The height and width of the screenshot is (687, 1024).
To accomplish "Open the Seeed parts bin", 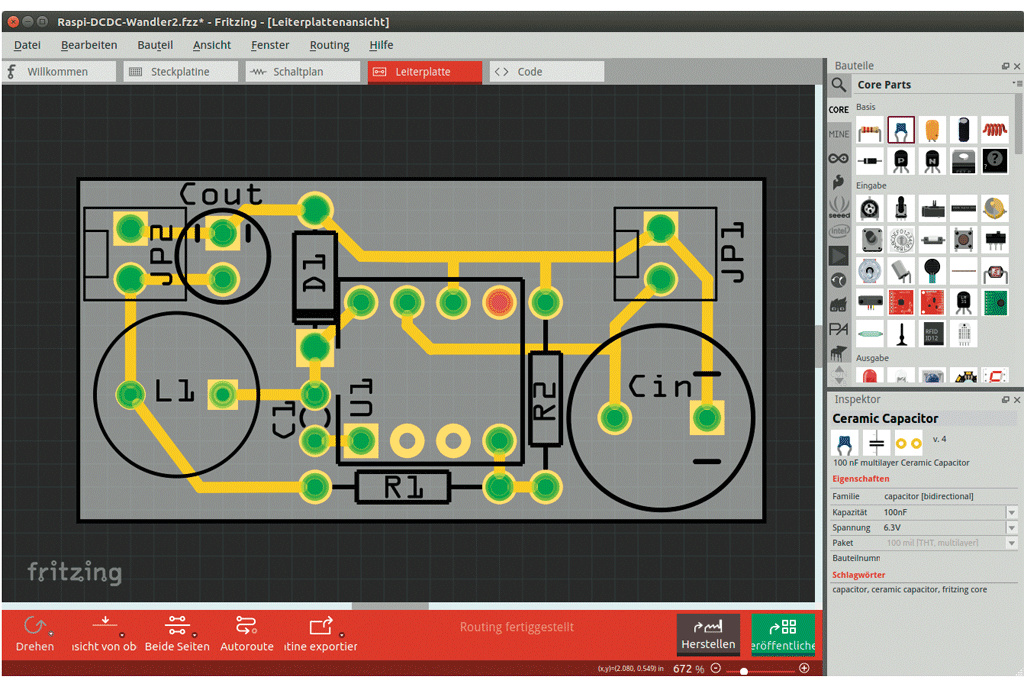I will click(x=838, y=207).
